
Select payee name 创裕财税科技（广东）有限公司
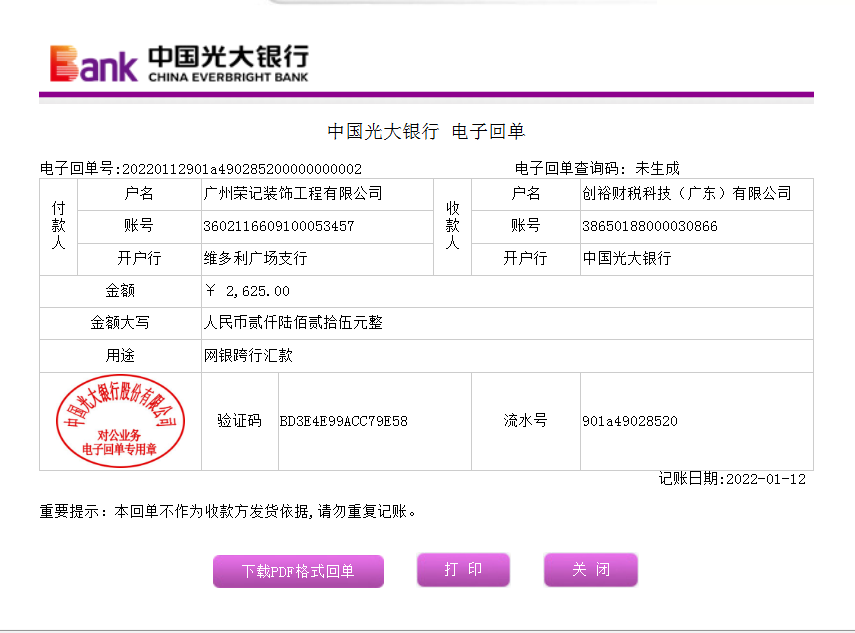(687, 194)
